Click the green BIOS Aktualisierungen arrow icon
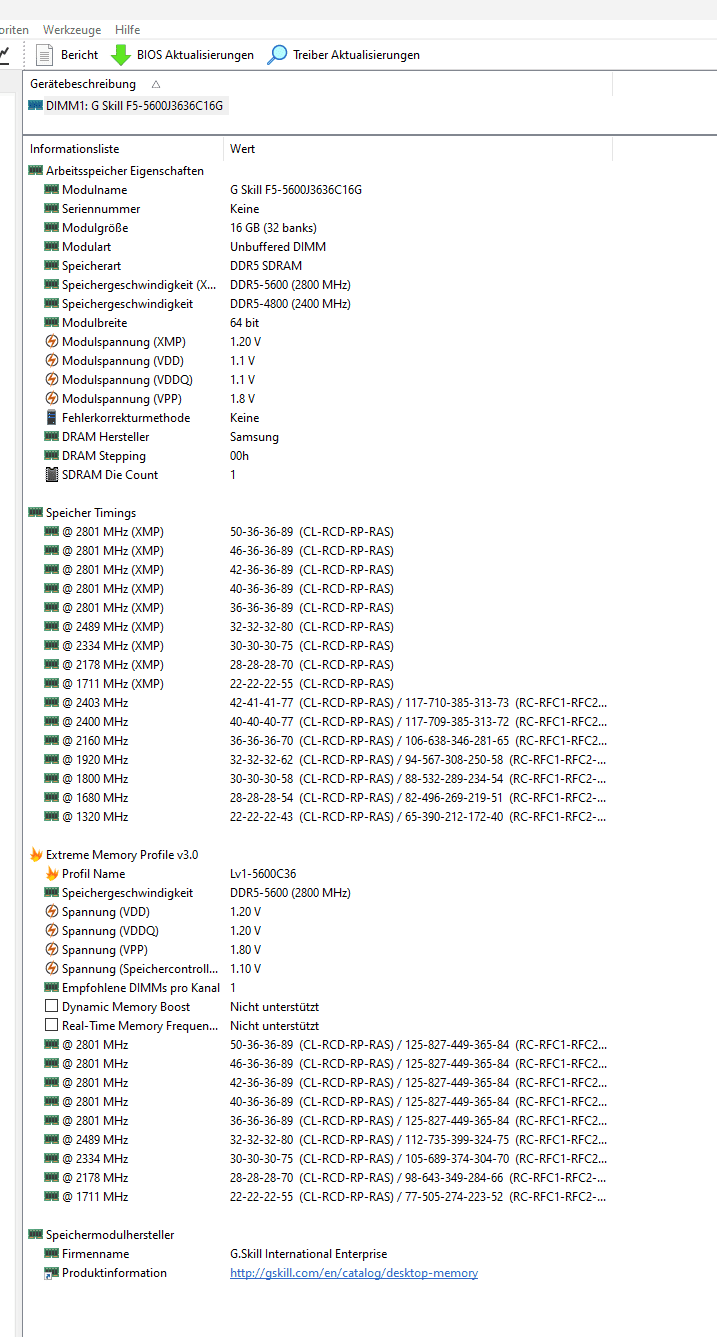The image size is (717, 1337). (x=120, y=55)
